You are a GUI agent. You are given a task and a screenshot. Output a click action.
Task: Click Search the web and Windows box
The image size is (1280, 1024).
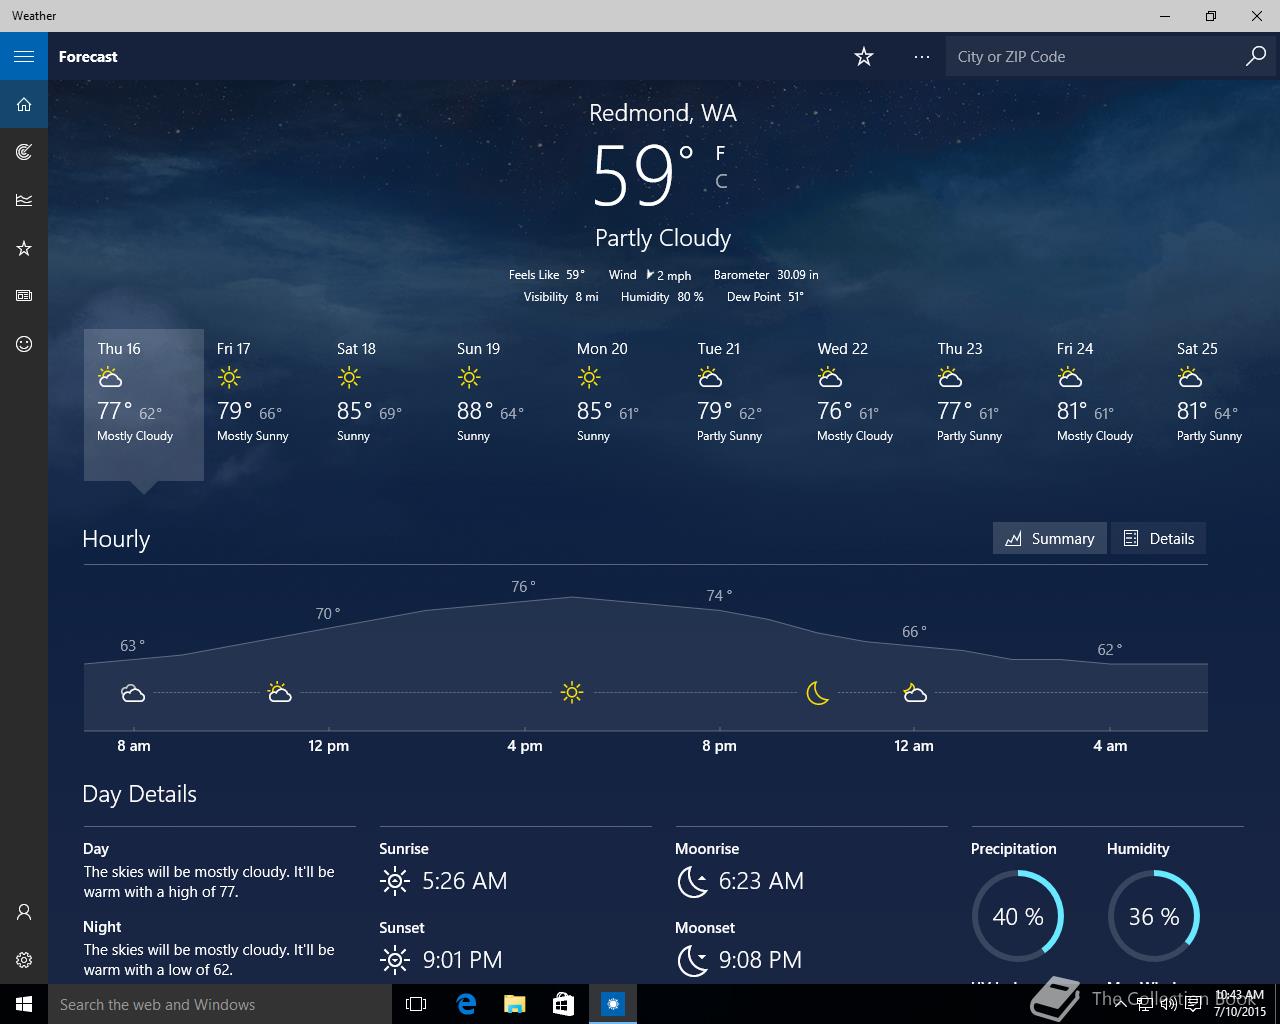[220, 1004]
